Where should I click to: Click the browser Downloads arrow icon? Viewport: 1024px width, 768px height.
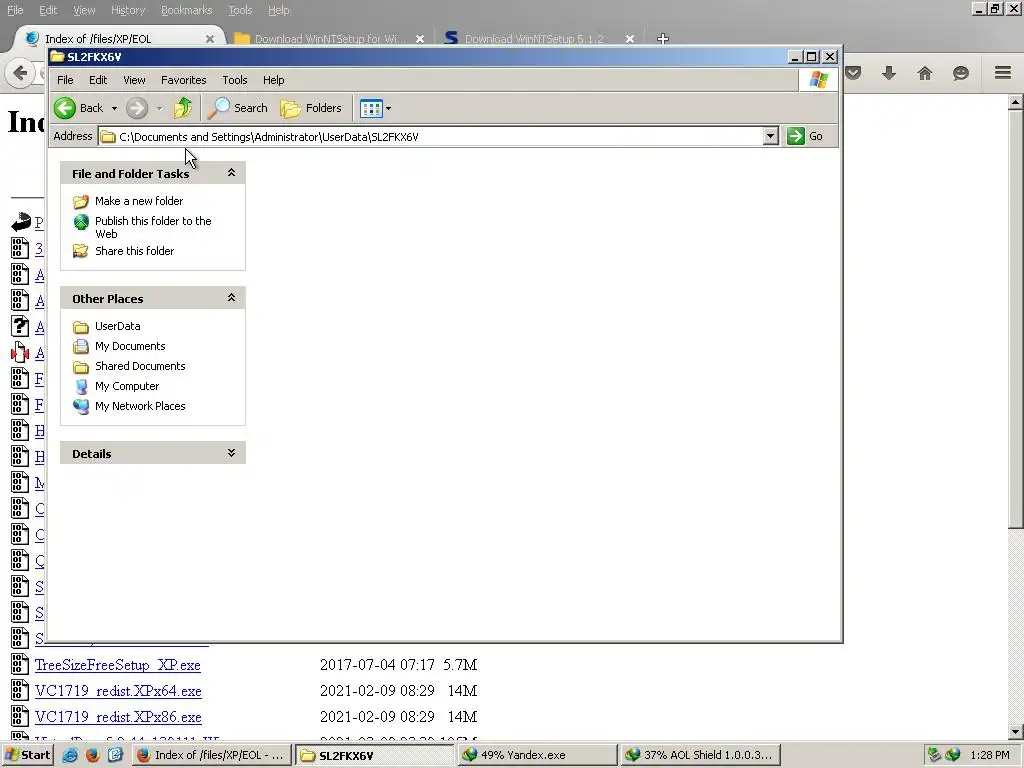(x=889, y=73)
